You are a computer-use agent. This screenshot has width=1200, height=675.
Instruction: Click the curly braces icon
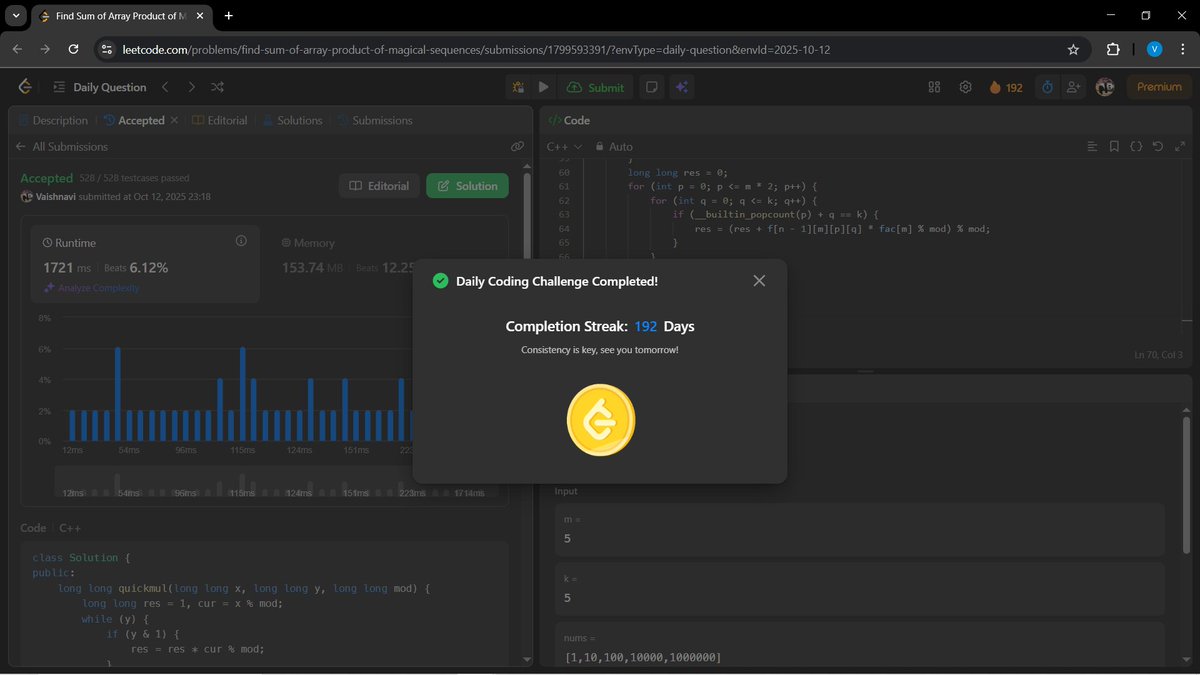point(1136,146)
